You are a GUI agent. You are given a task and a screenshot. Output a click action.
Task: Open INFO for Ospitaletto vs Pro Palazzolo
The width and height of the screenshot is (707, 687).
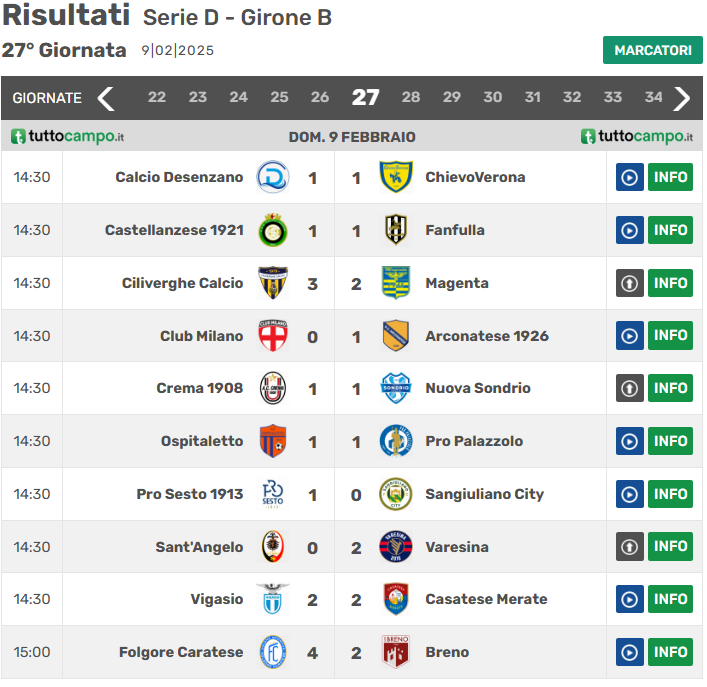(x=670, y=441)
